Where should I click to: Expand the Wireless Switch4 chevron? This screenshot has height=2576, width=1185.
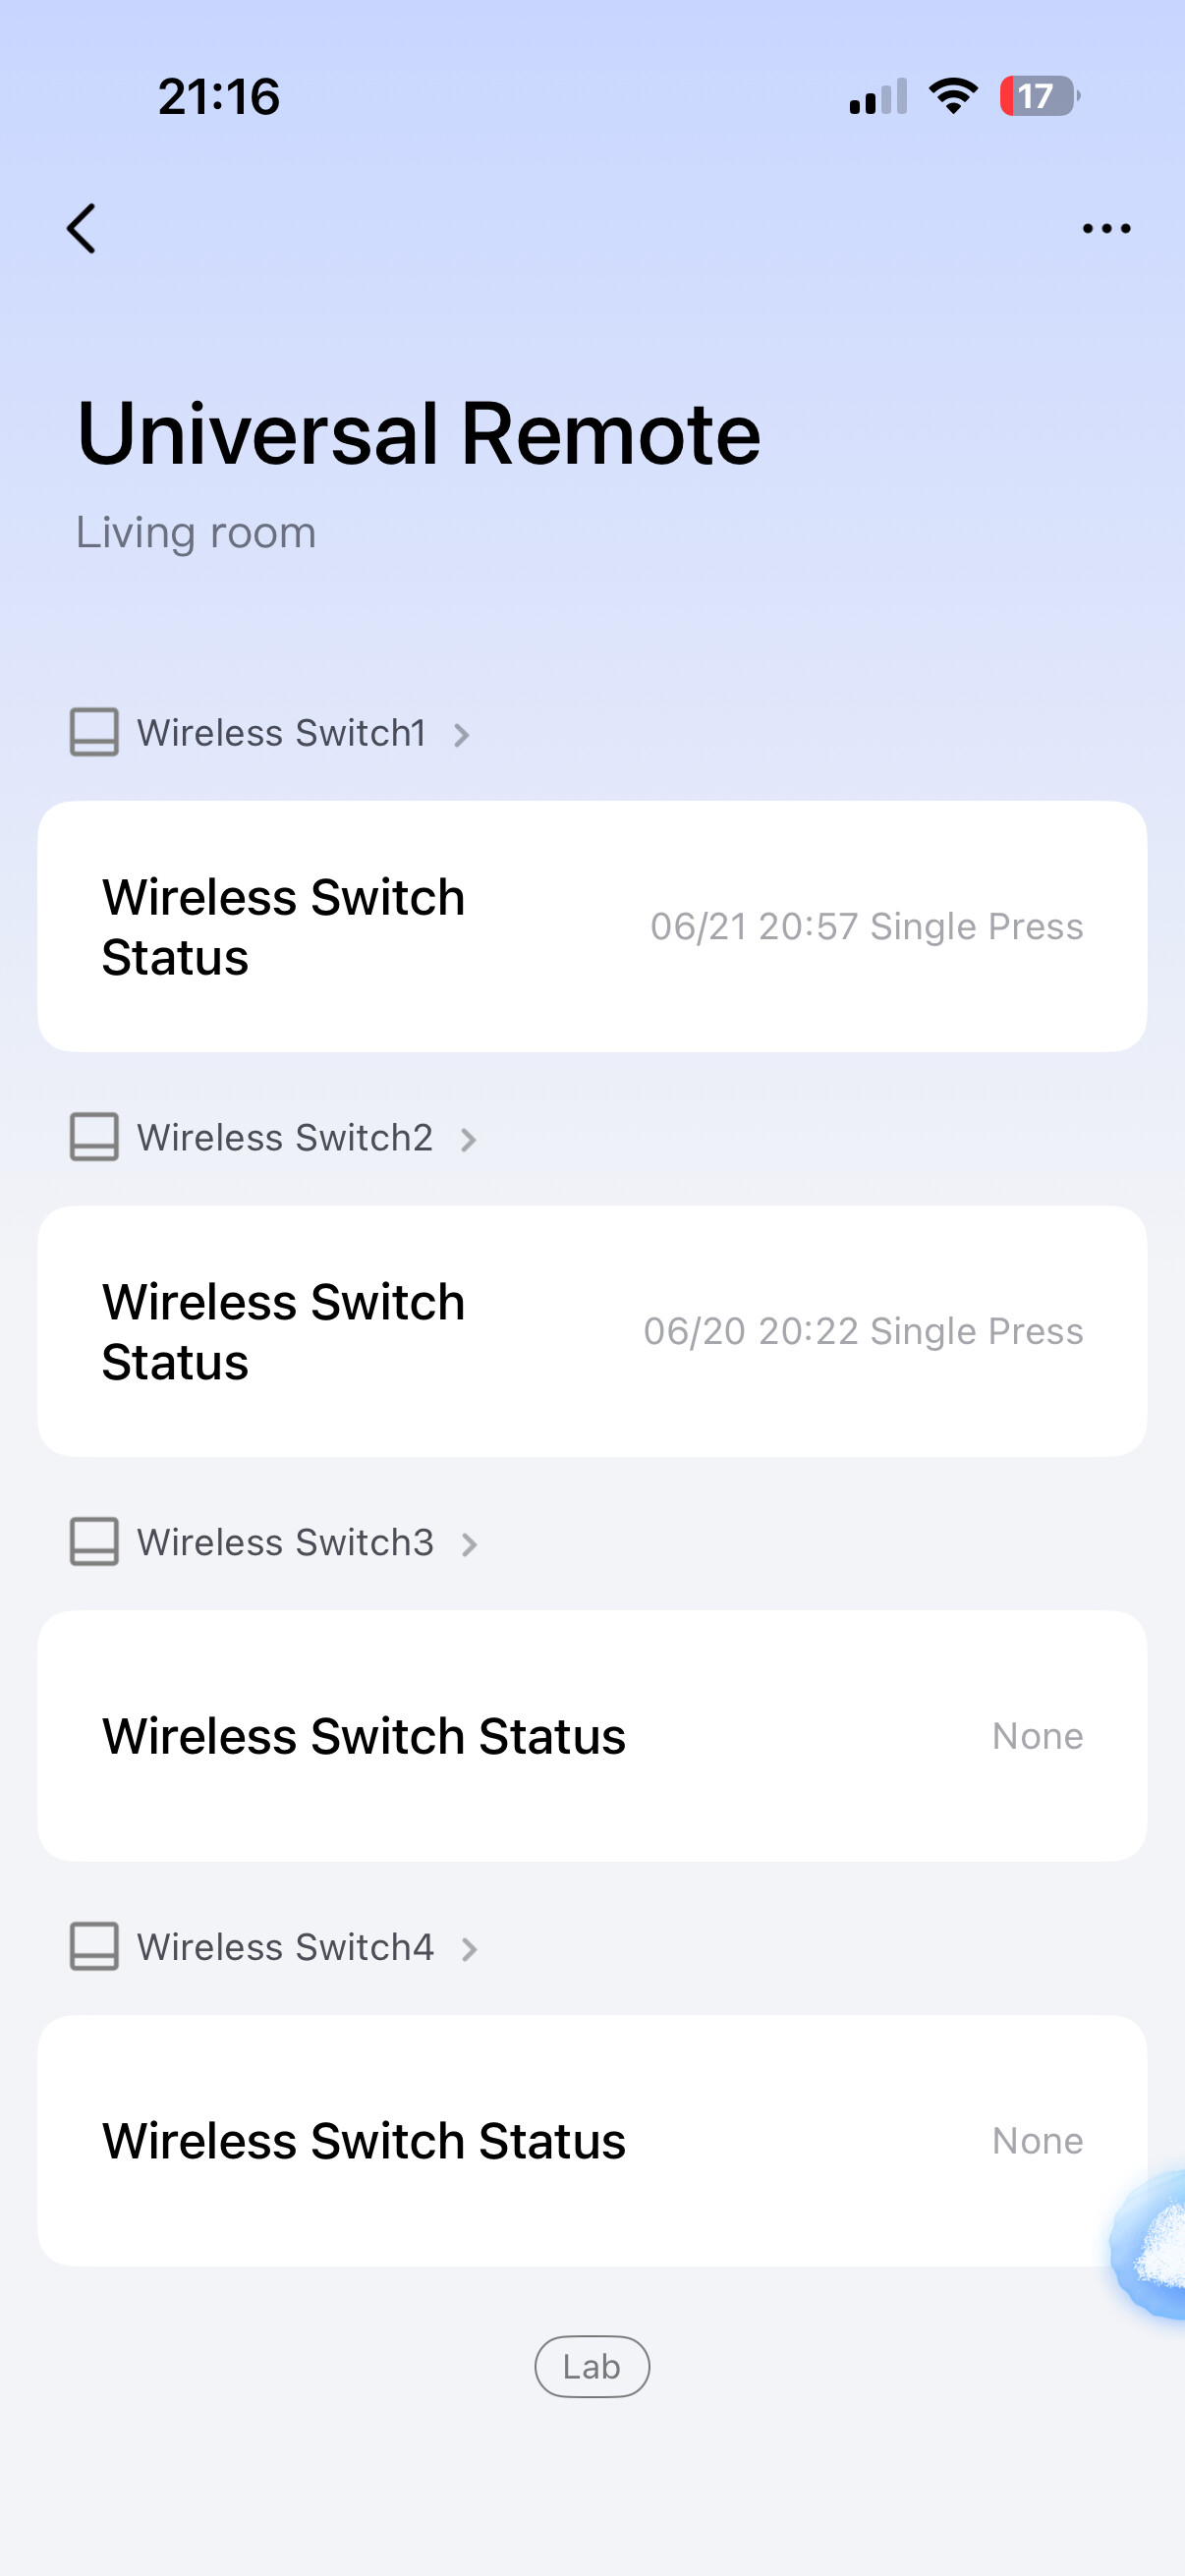coord(469,1949)
